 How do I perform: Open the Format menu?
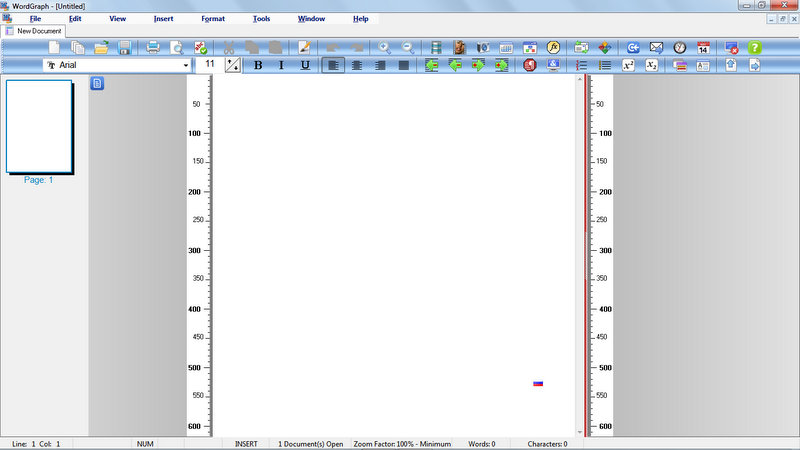(x=213, y=18)
